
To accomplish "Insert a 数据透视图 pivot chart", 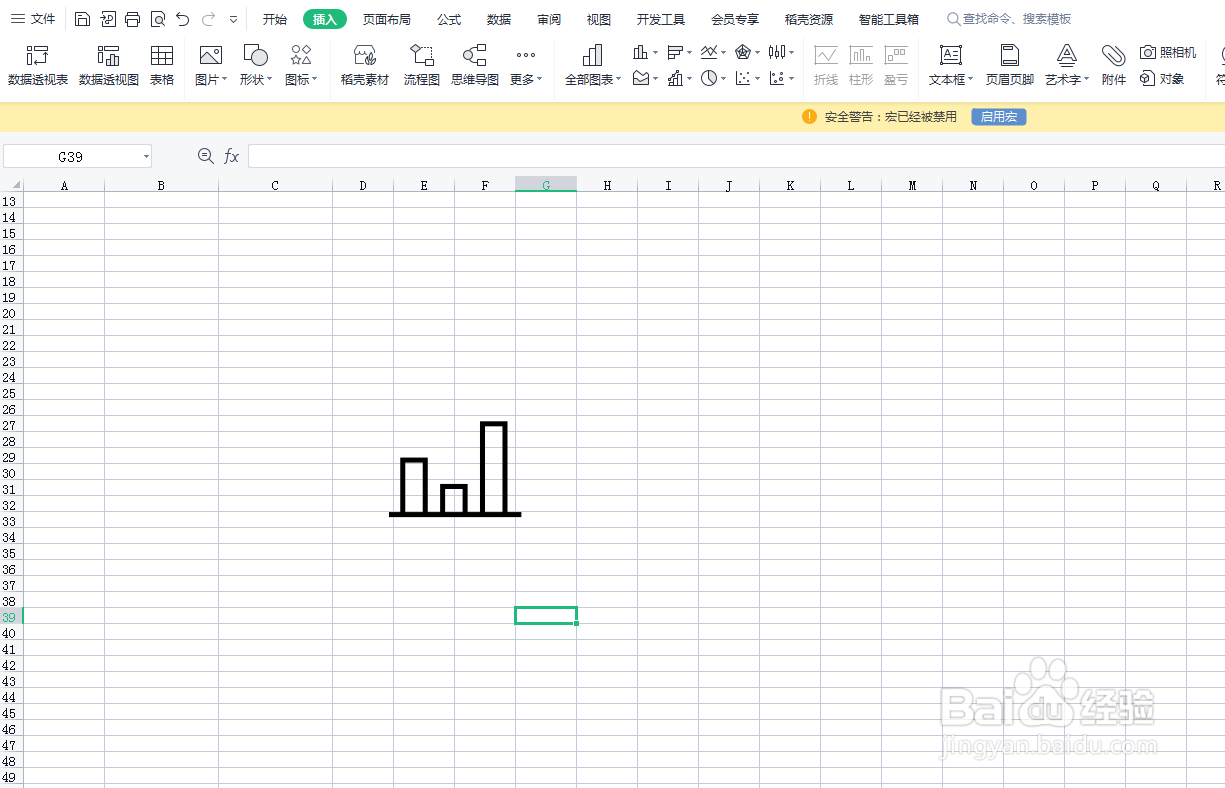I will pyautogui.click(x=109, y=65).
